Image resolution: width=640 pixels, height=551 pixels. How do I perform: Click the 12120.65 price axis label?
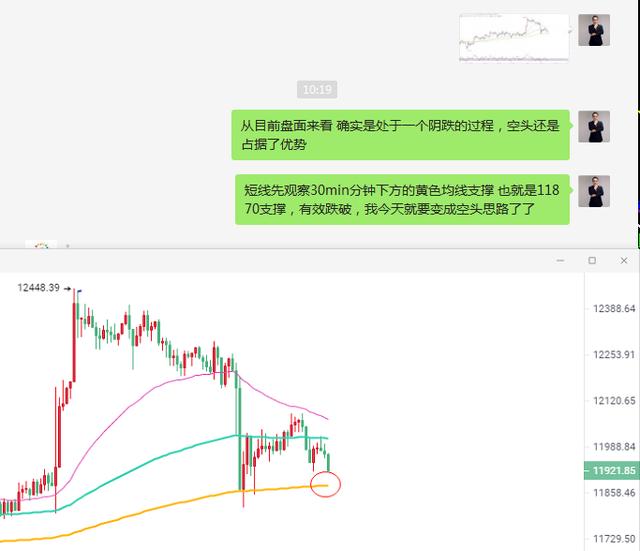614,401
